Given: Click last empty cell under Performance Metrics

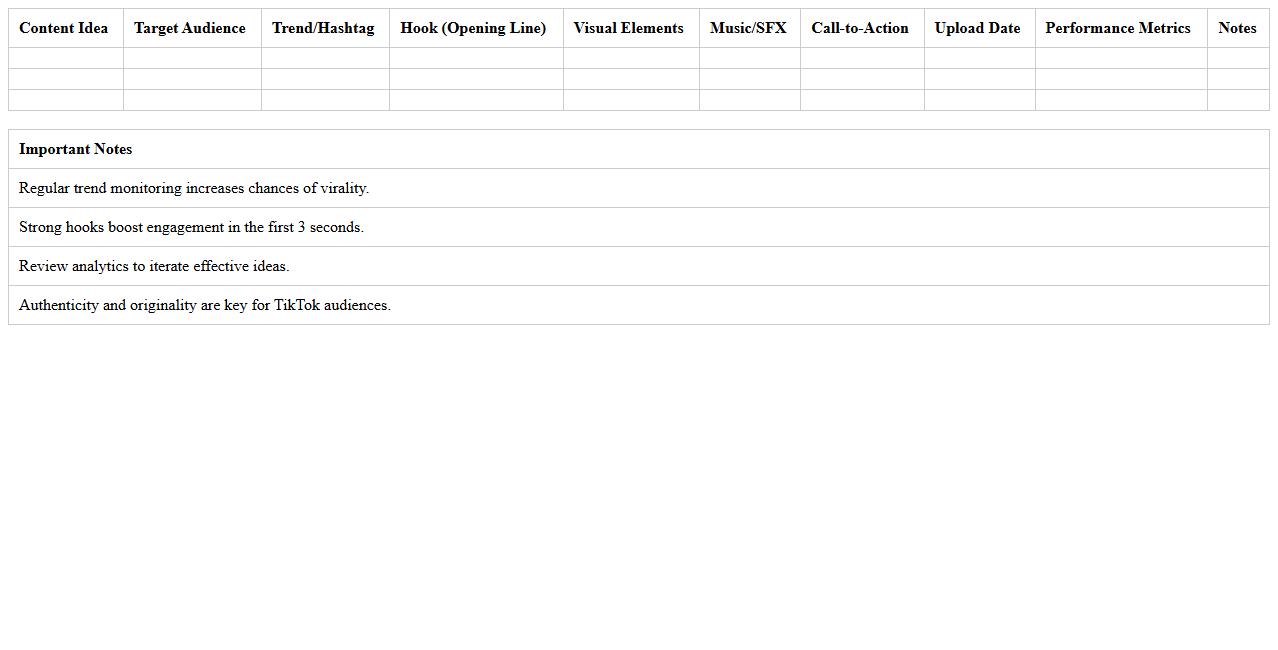Looking at the screenshot, I should coord(1120,100).
